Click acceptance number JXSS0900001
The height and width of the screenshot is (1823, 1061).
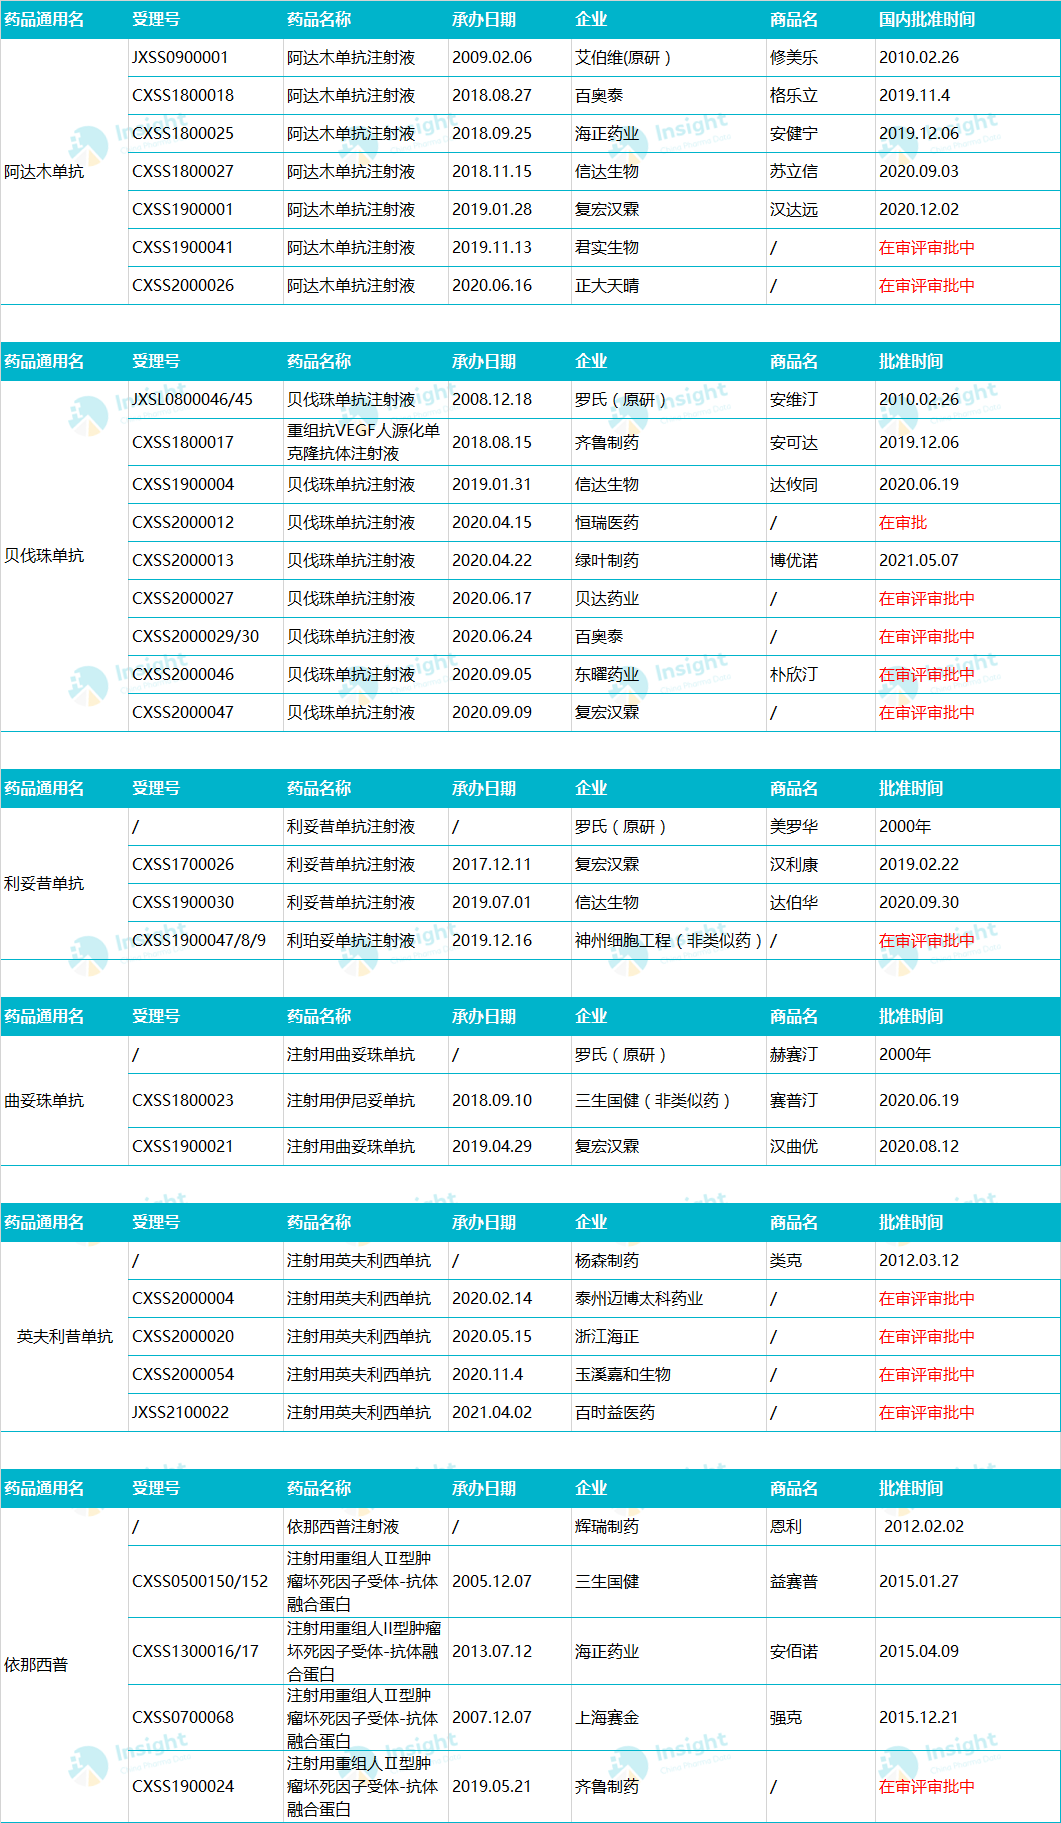[180, 58]
